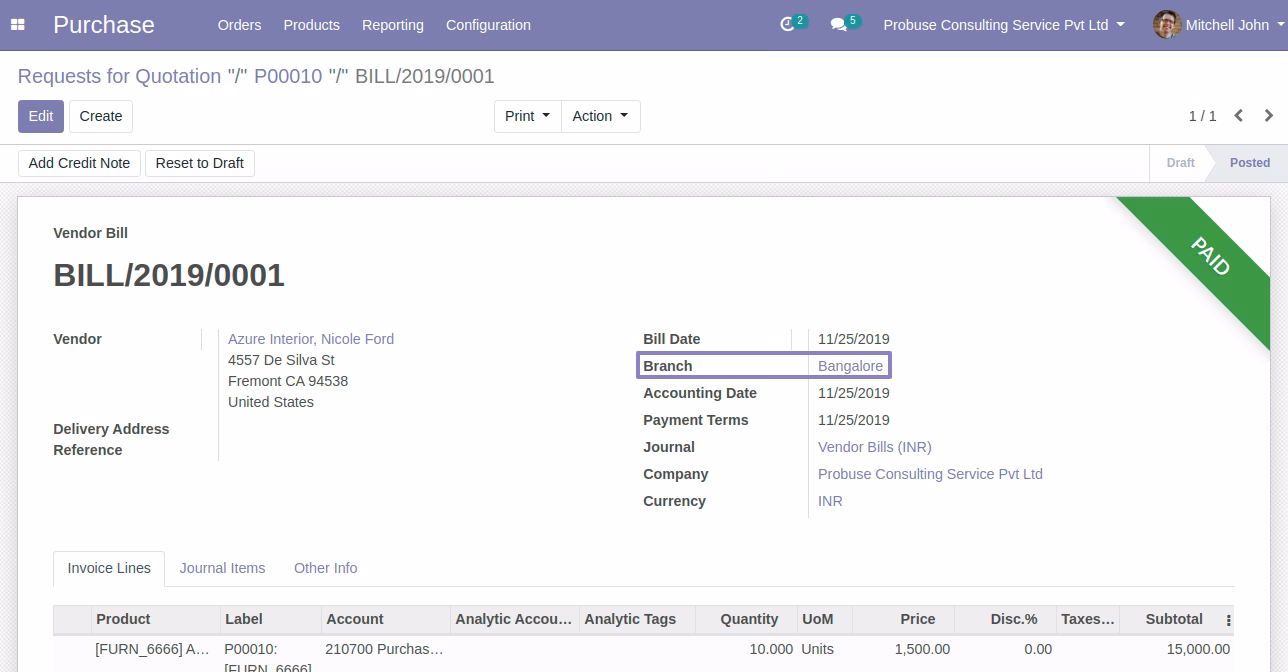Viewport: 1288px width, 672px height.
Task: Click the Create button
Action: pos(101,116)
